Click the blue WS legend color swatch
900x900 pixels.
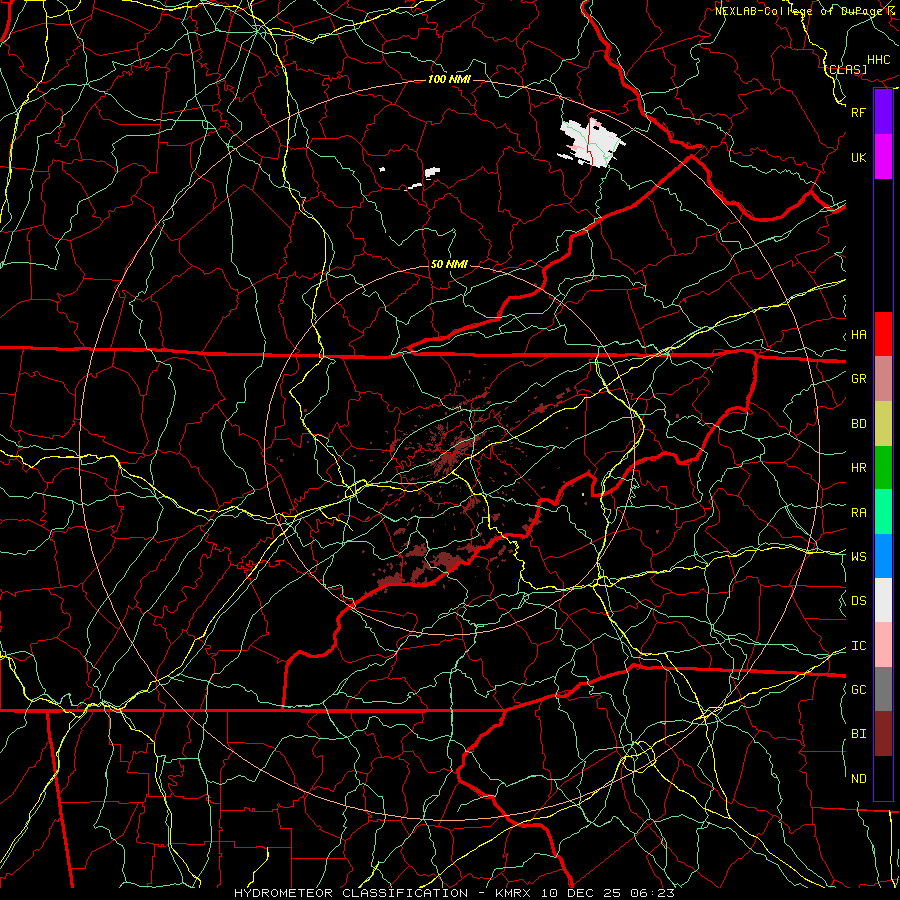pos(883,556)
